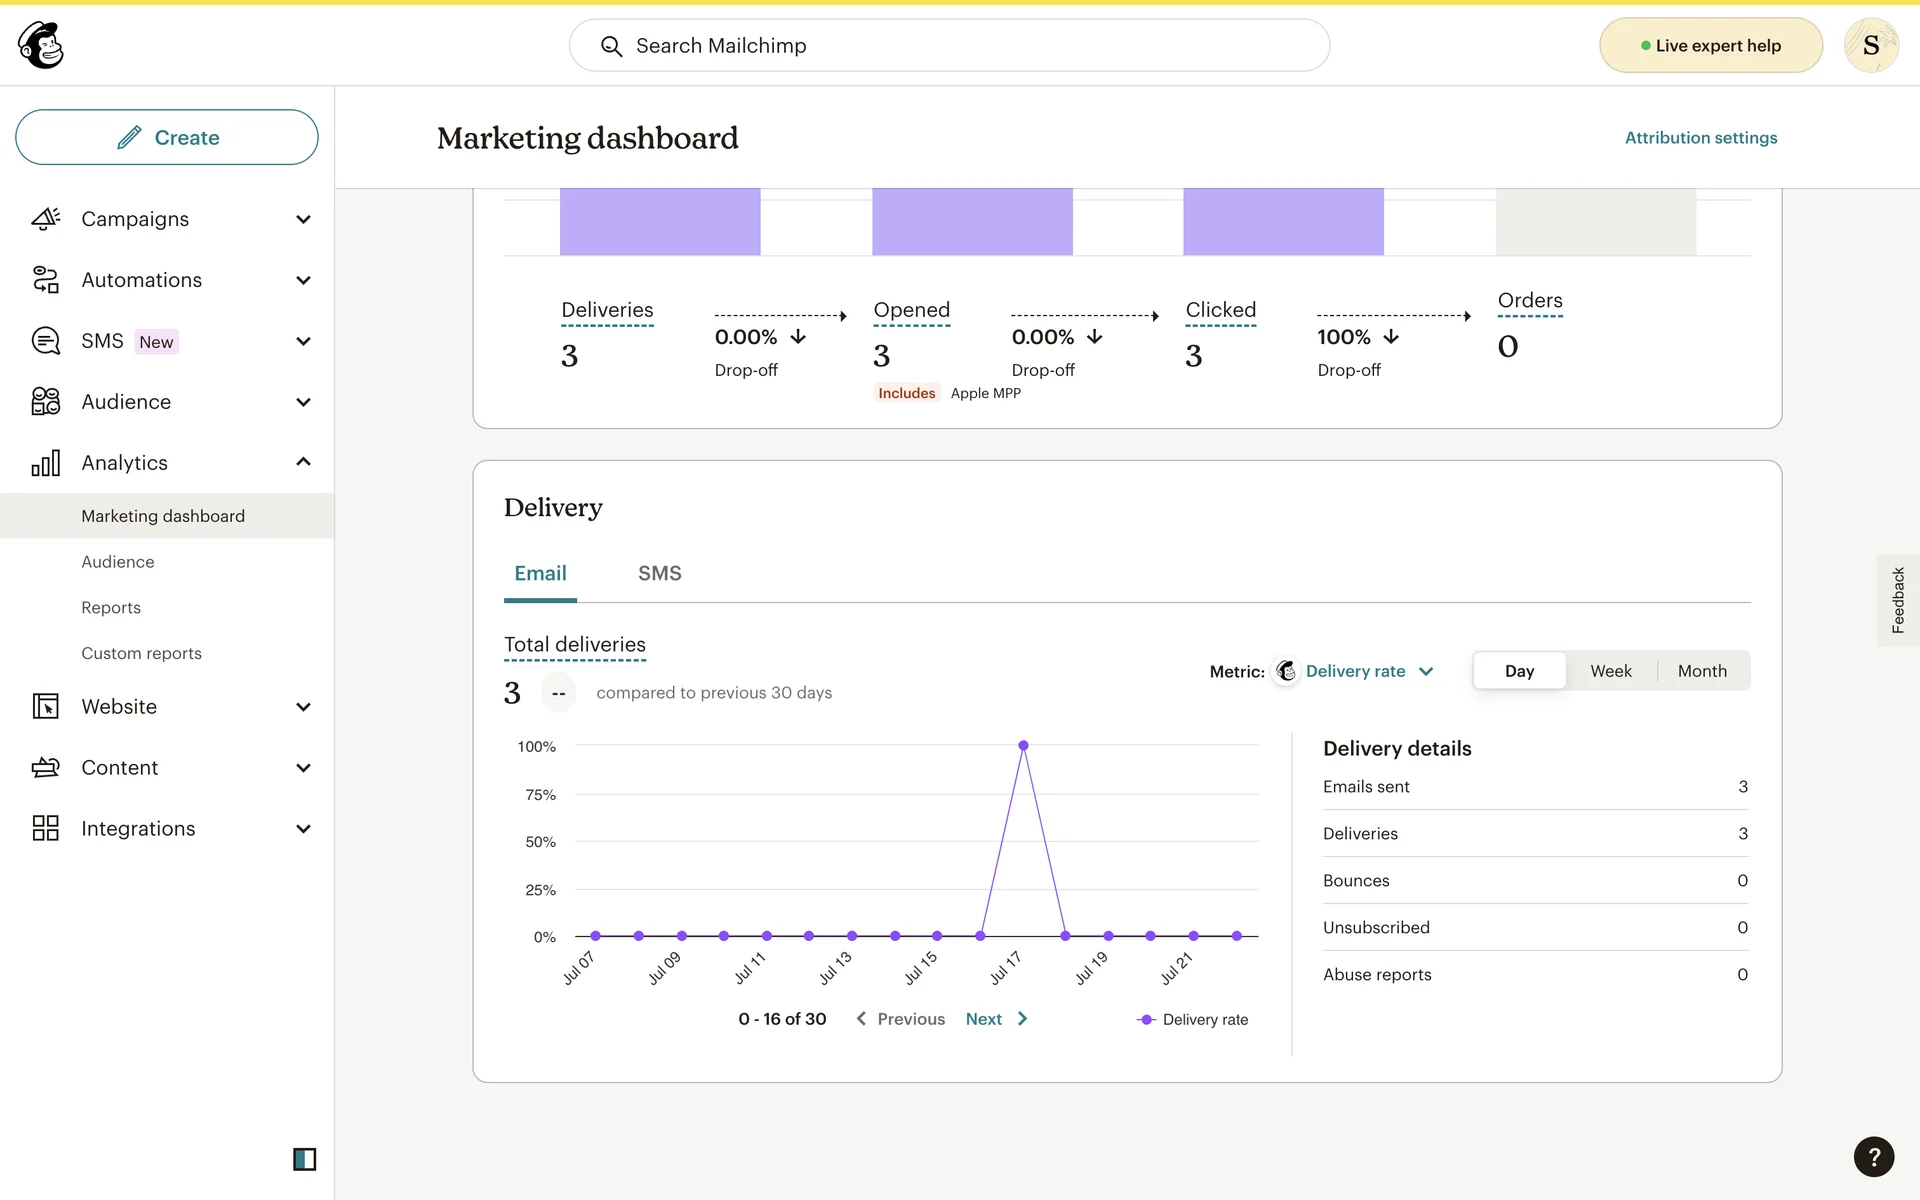Collapse sidebar using bottom panel icon
This screenshot has height=1200, width=1920.
(x=304, y=1159)
